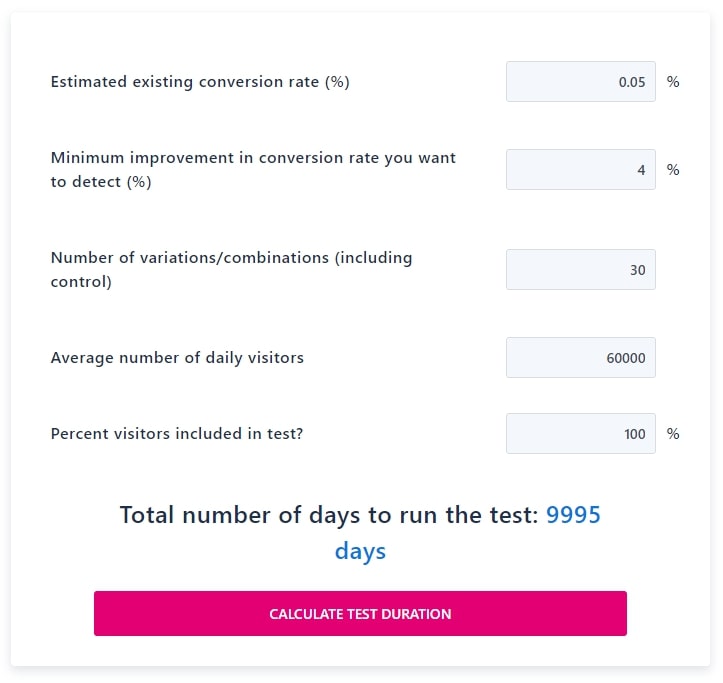Click the word 'Total' in the result heading

tap(147, 515)
